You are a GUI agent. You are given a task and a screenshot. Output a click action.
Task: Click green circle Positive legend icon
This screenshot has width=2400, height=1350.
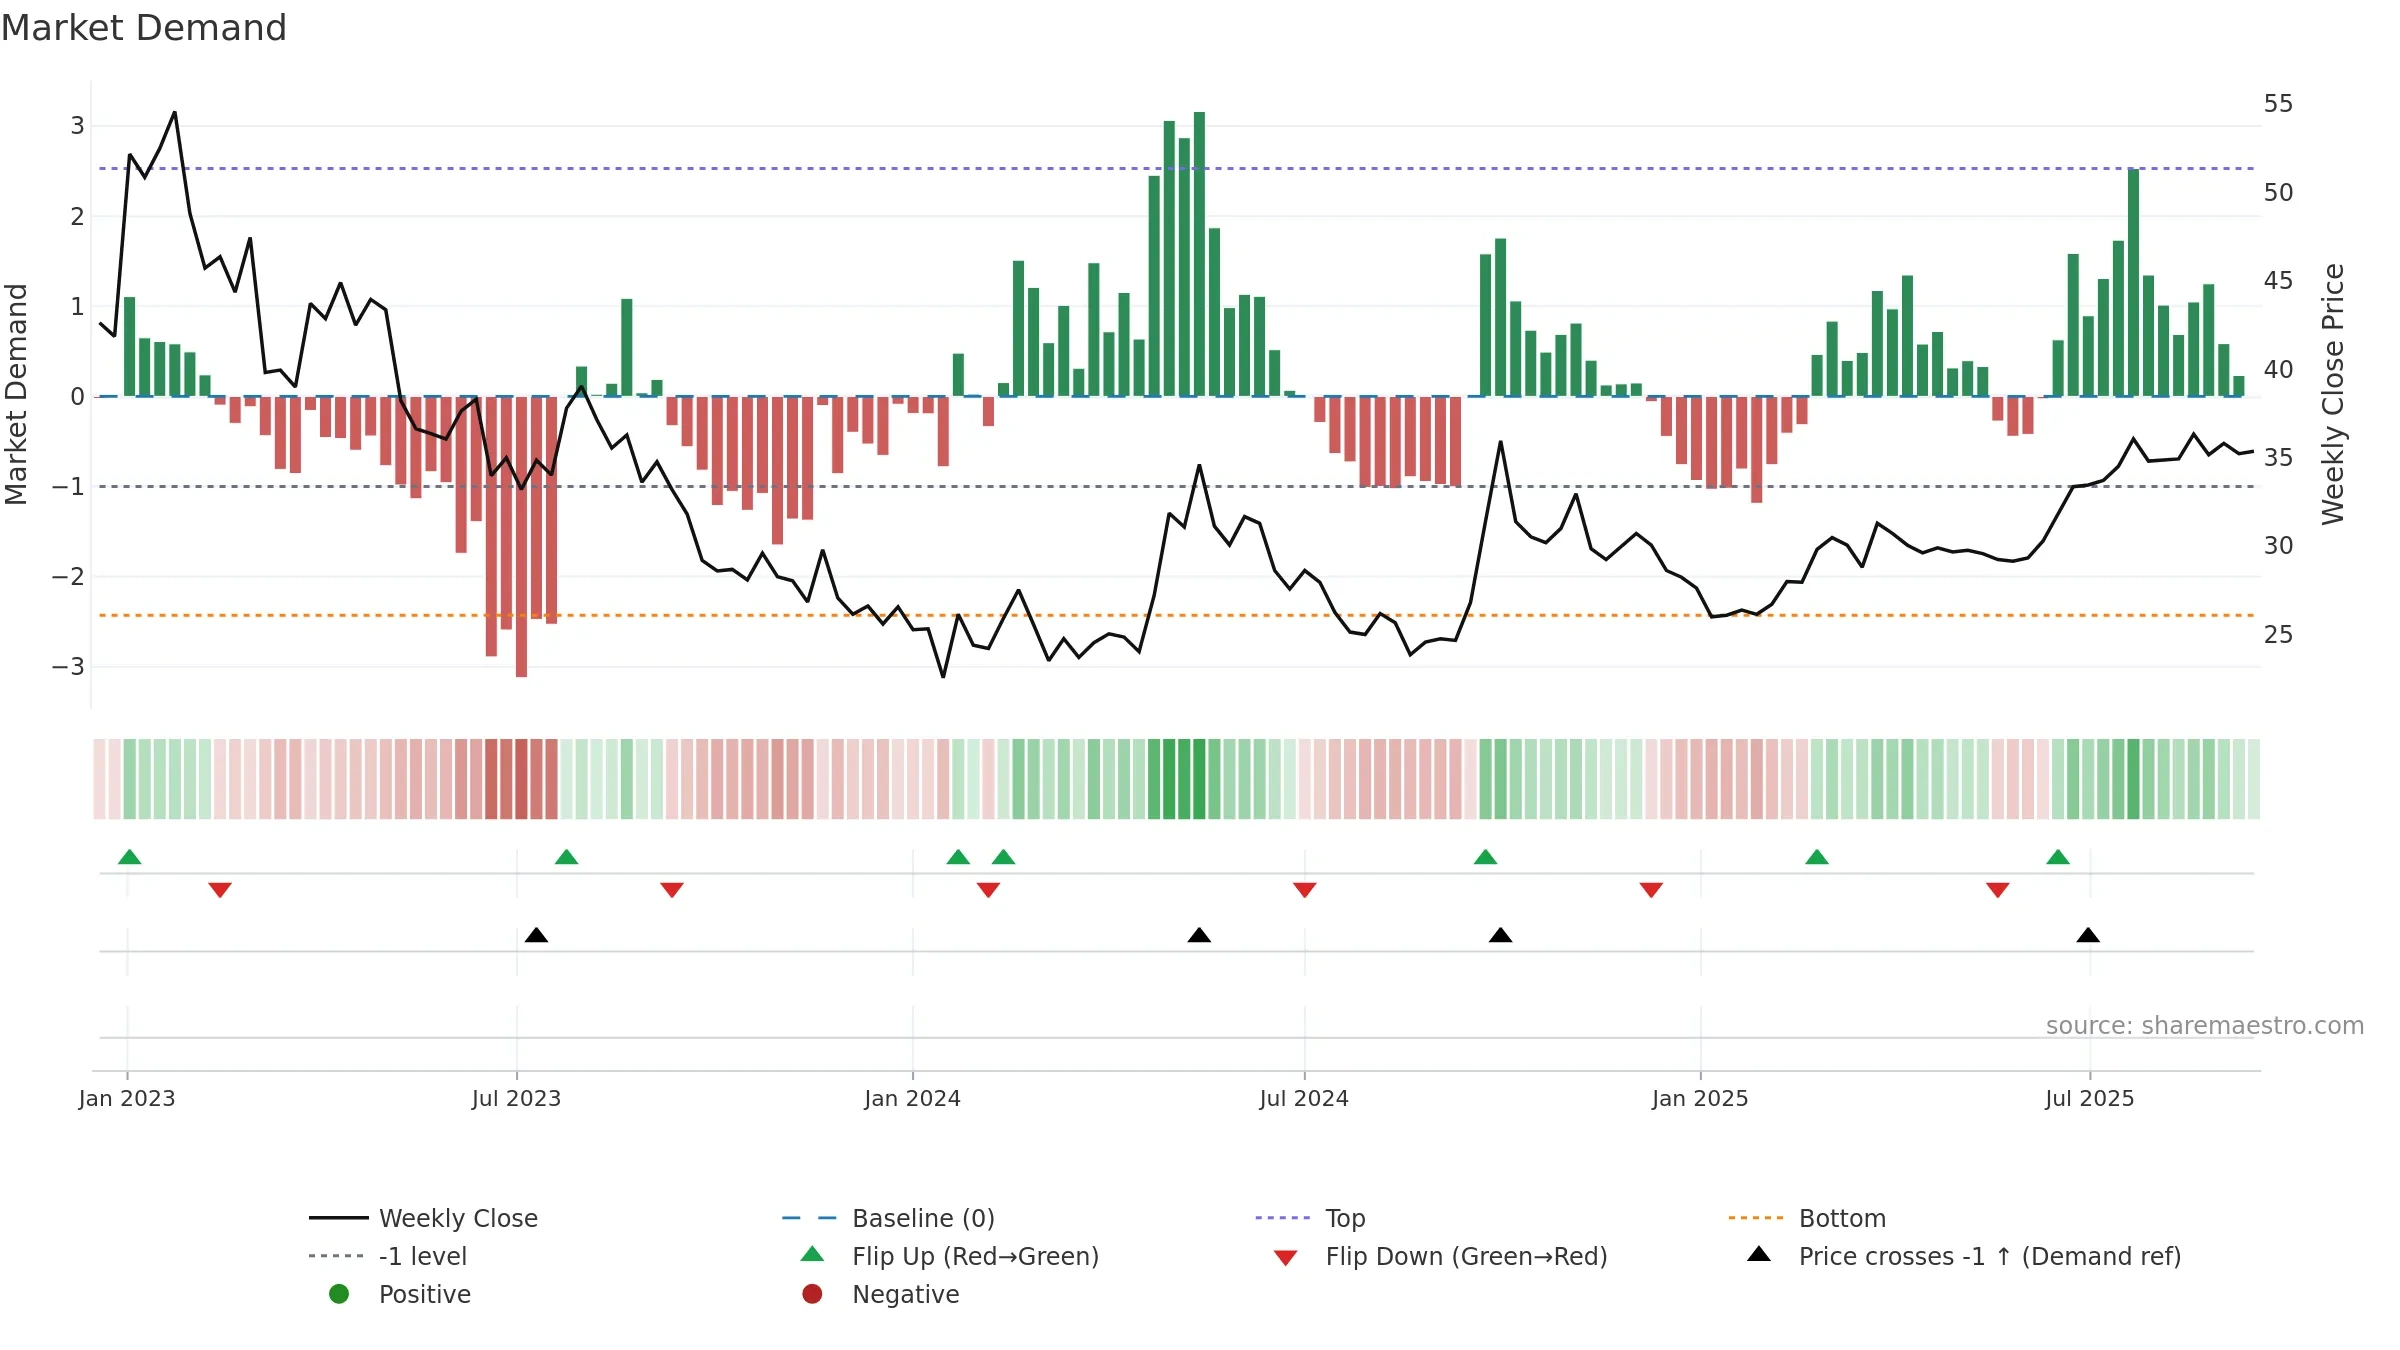click(x=339, y=1294)
